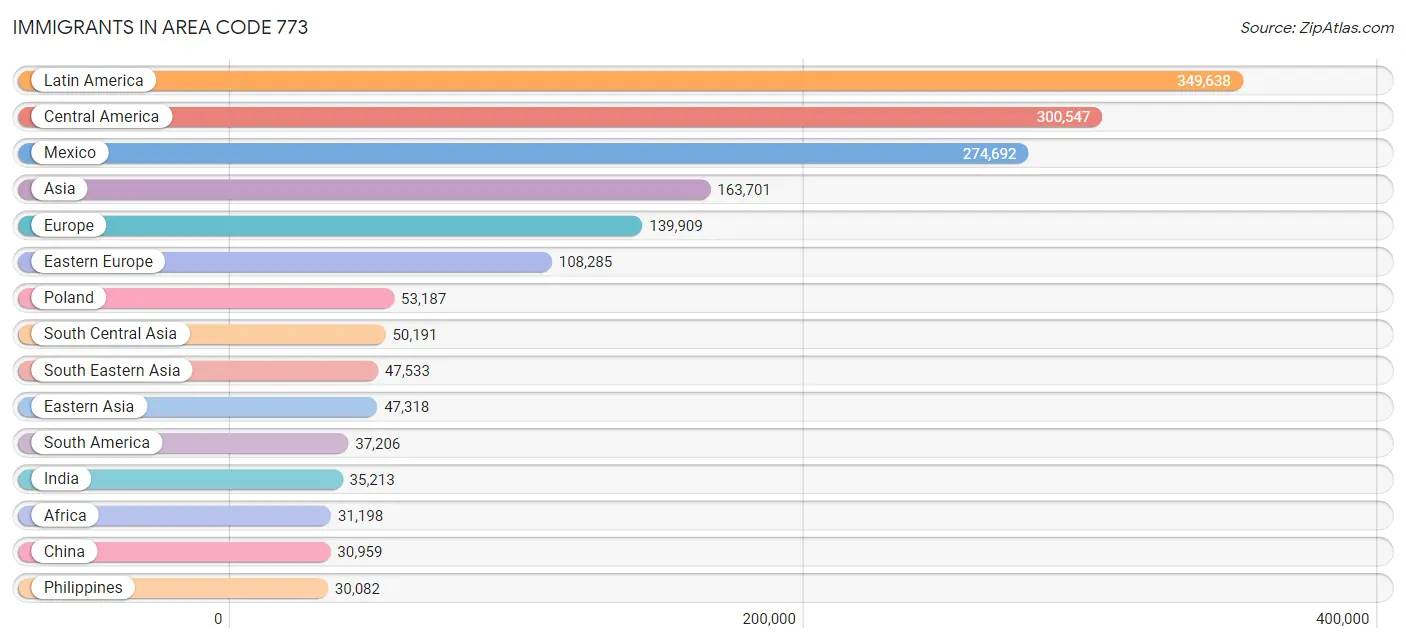
Task: Open the ZipAtlas.com source text
Action: pos(1317,28)
